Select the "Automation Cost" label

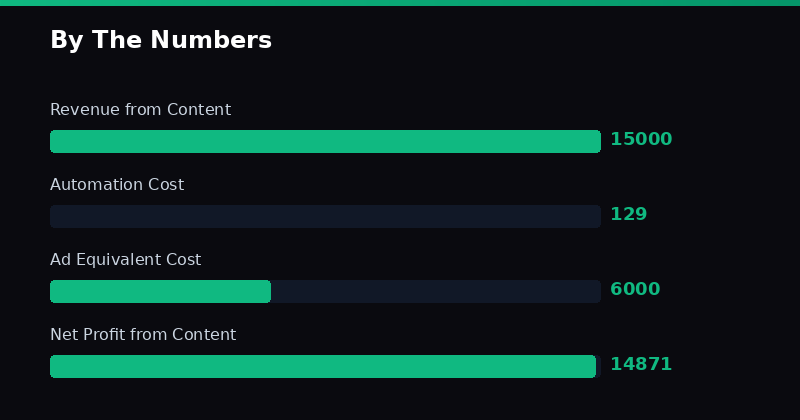117,185
